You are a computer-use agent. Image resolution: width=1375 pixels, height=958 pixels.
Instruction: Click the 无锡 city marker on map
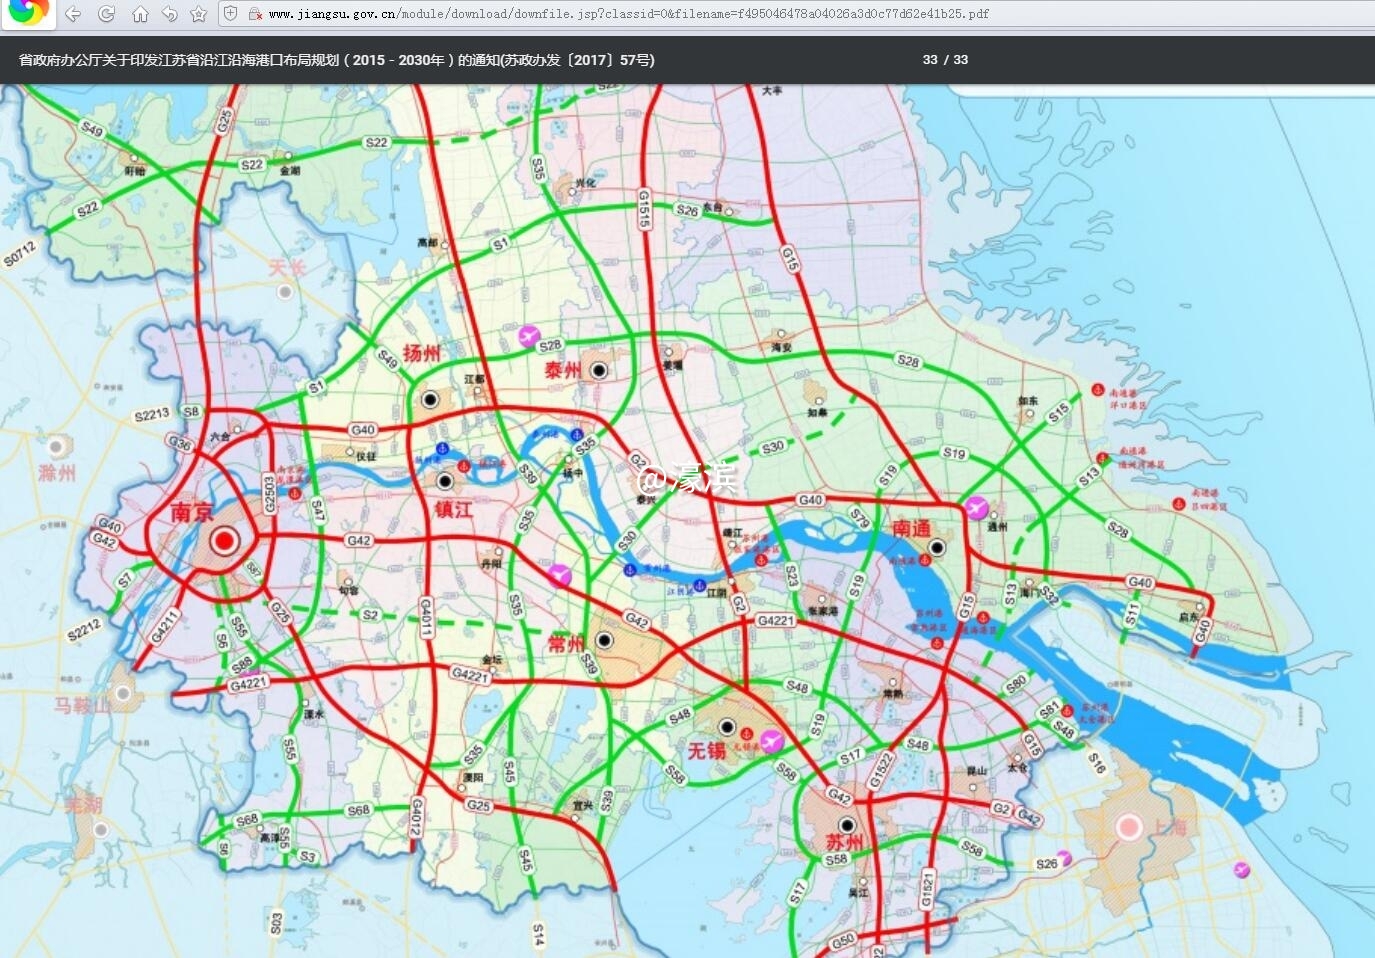(727, 727)
